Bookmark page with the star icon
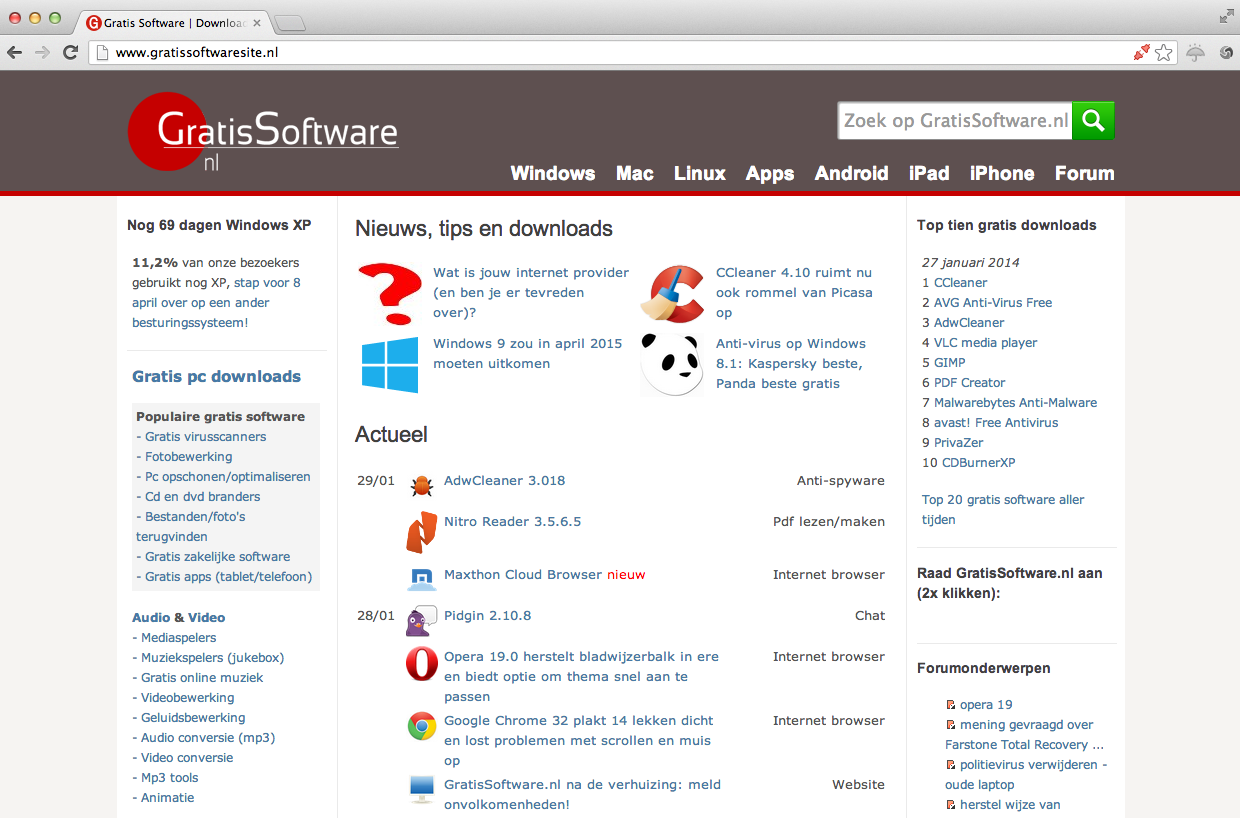 (1164, 53)
